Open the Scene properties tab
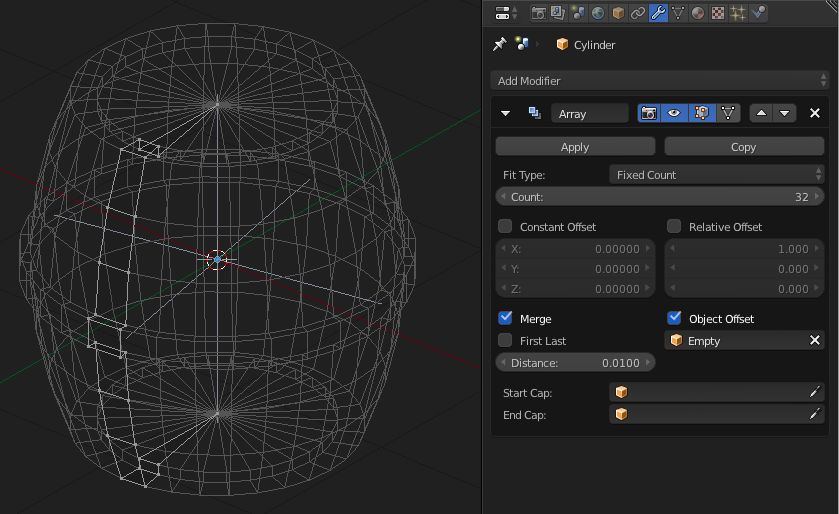 pos(578,13)
